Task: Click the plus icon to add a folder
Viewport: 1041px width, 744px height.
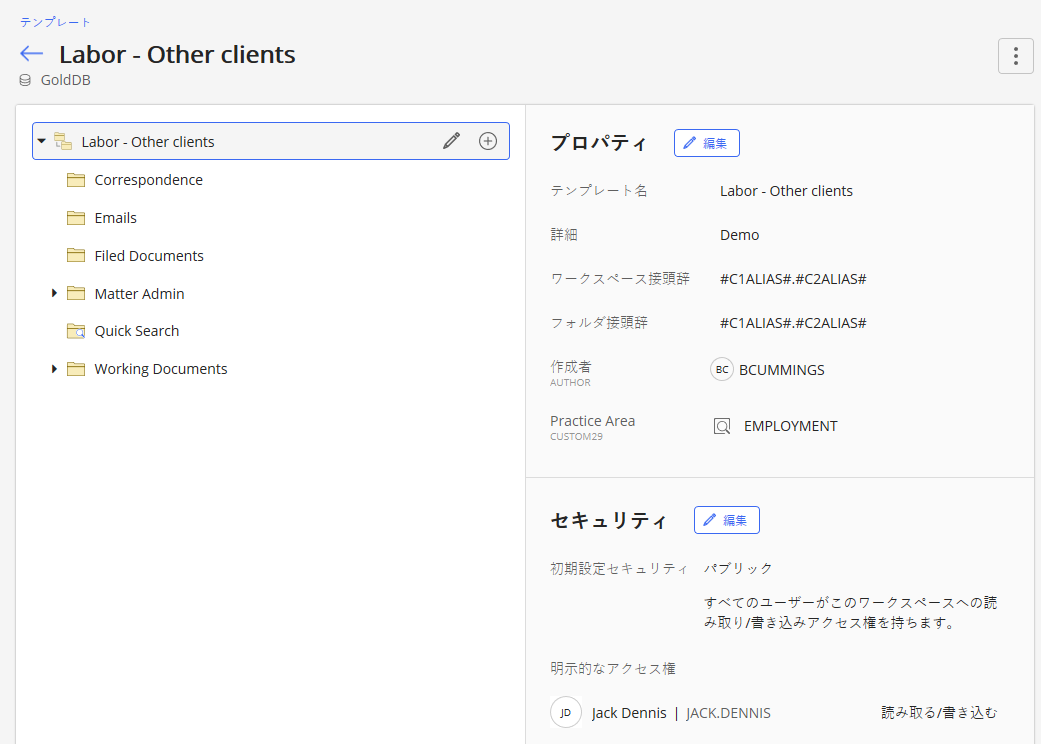Action: pyautogui.click(x=487, y=142)
